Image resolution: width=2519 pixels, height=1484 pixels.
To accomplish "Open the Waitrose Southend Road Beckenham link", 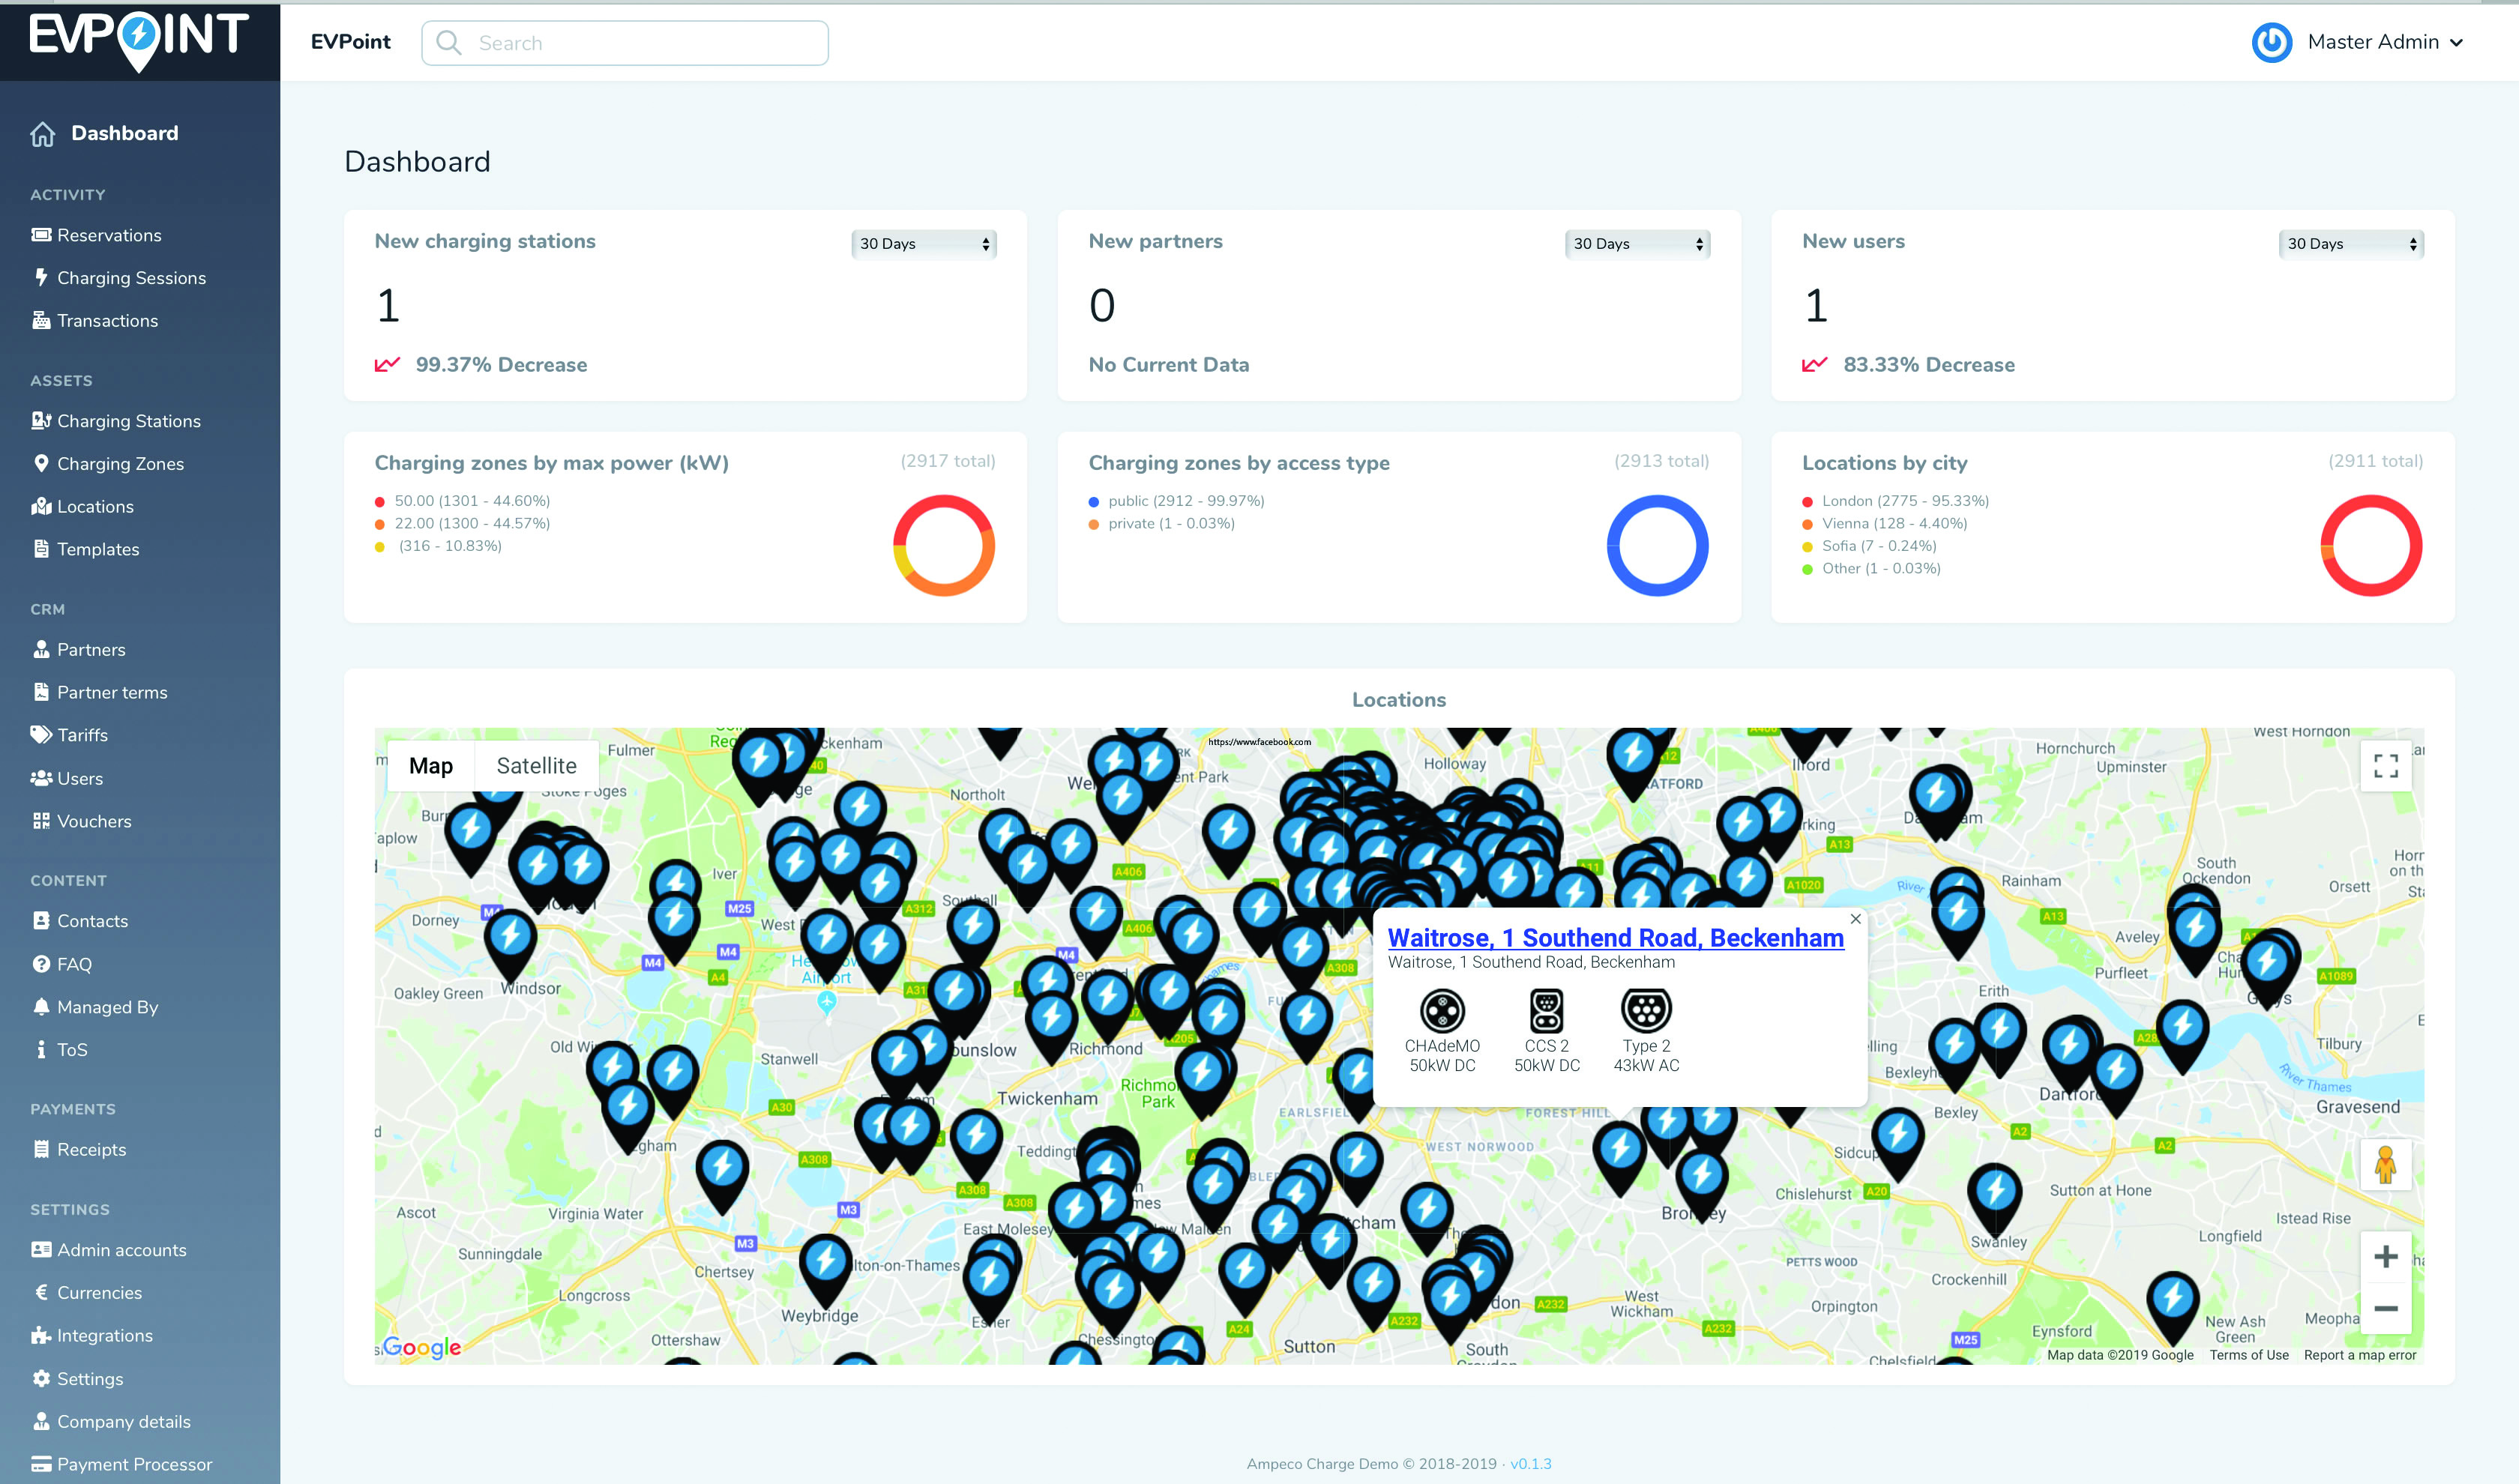I will click(1615, 938).
